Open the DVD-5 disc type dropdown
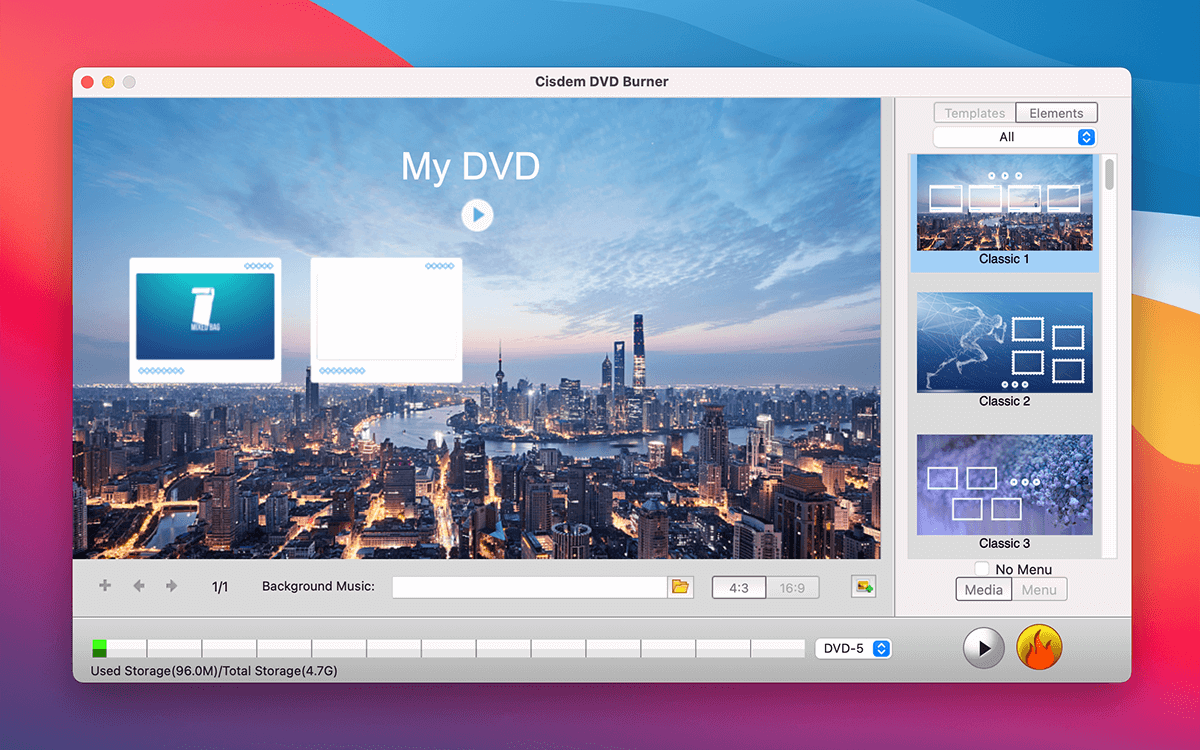 pyautogui.click(x=853, y=649)
